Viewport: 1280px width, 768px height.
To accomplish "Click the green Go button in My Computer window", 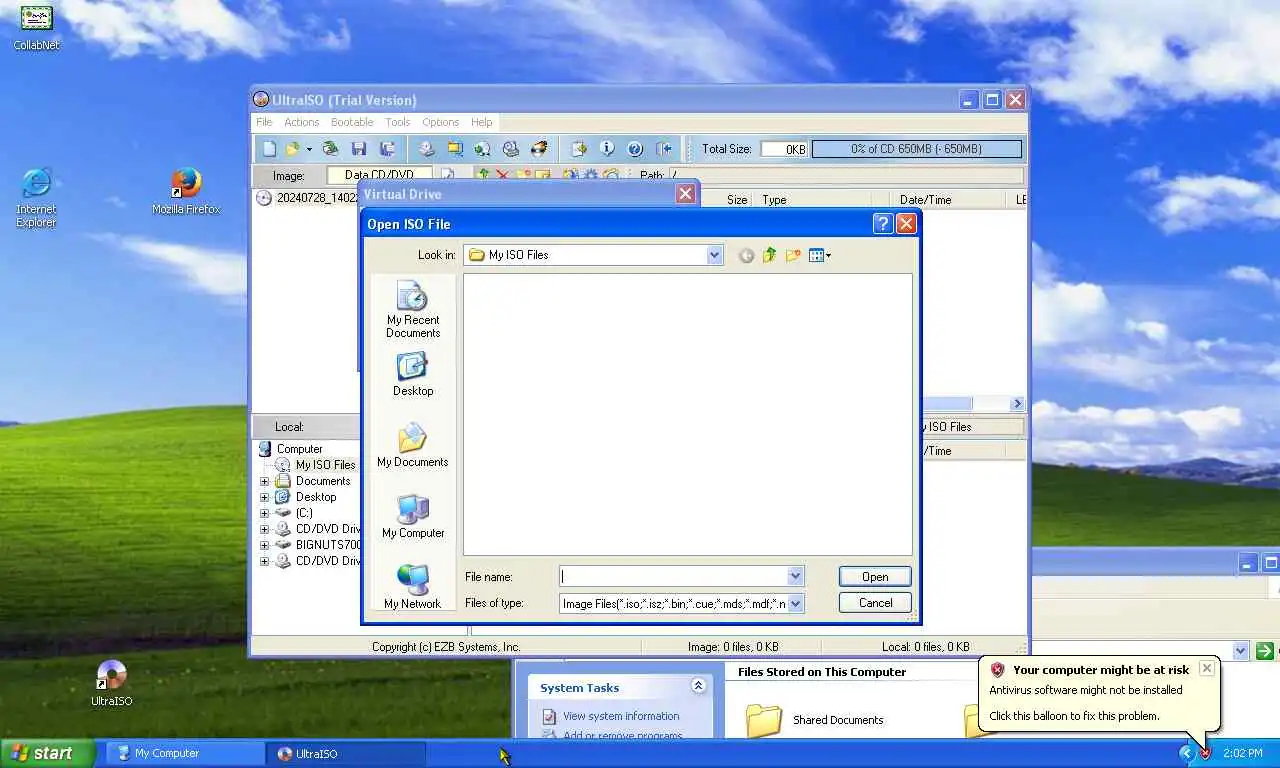I will point(1265,651).
